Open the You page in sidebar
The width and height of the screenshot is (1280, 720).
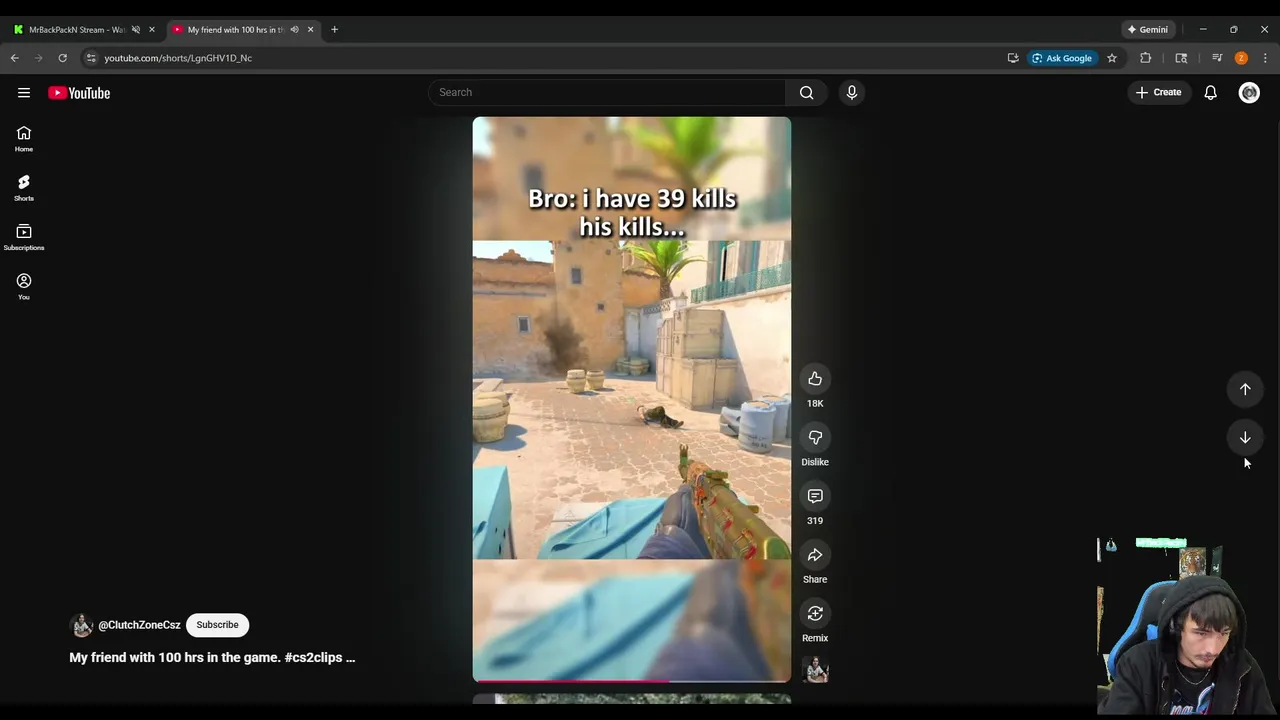tap(24, 287)
